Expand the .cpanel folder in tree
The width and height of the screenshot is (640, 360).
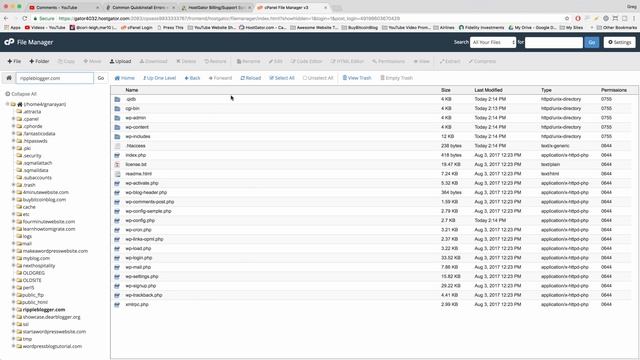tap(13, 119)
